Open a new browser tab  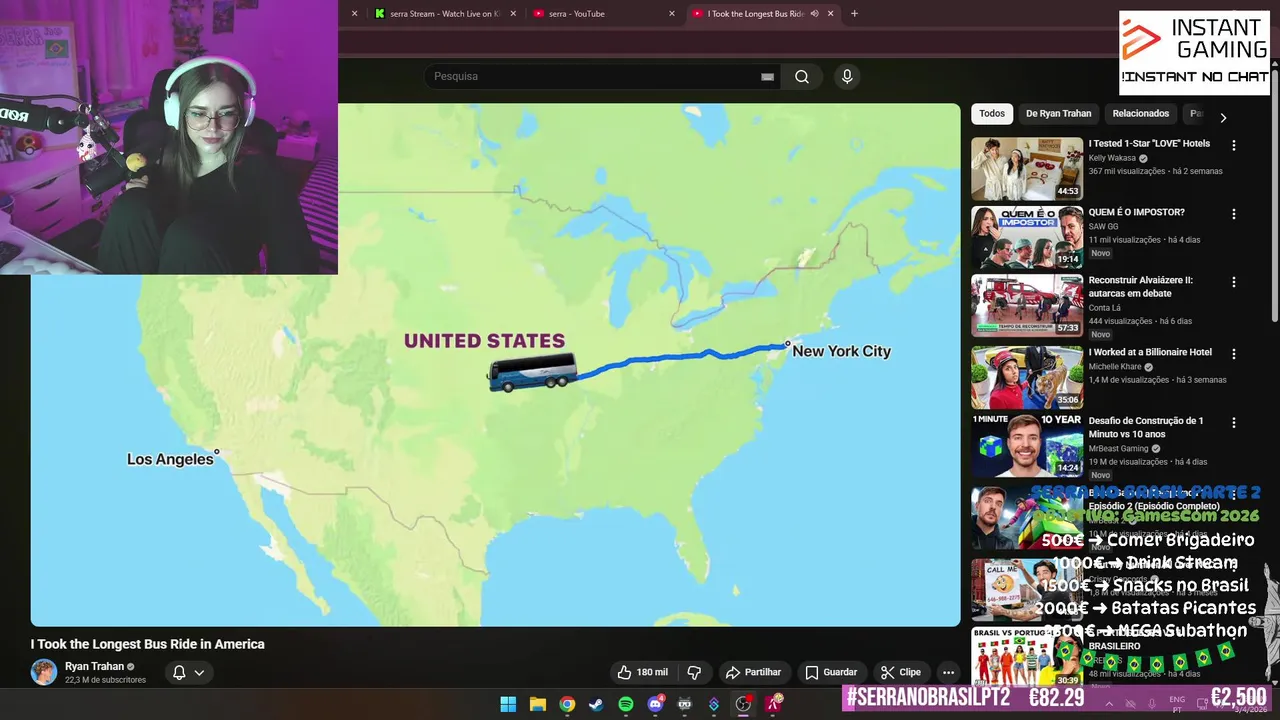[854, 14]
